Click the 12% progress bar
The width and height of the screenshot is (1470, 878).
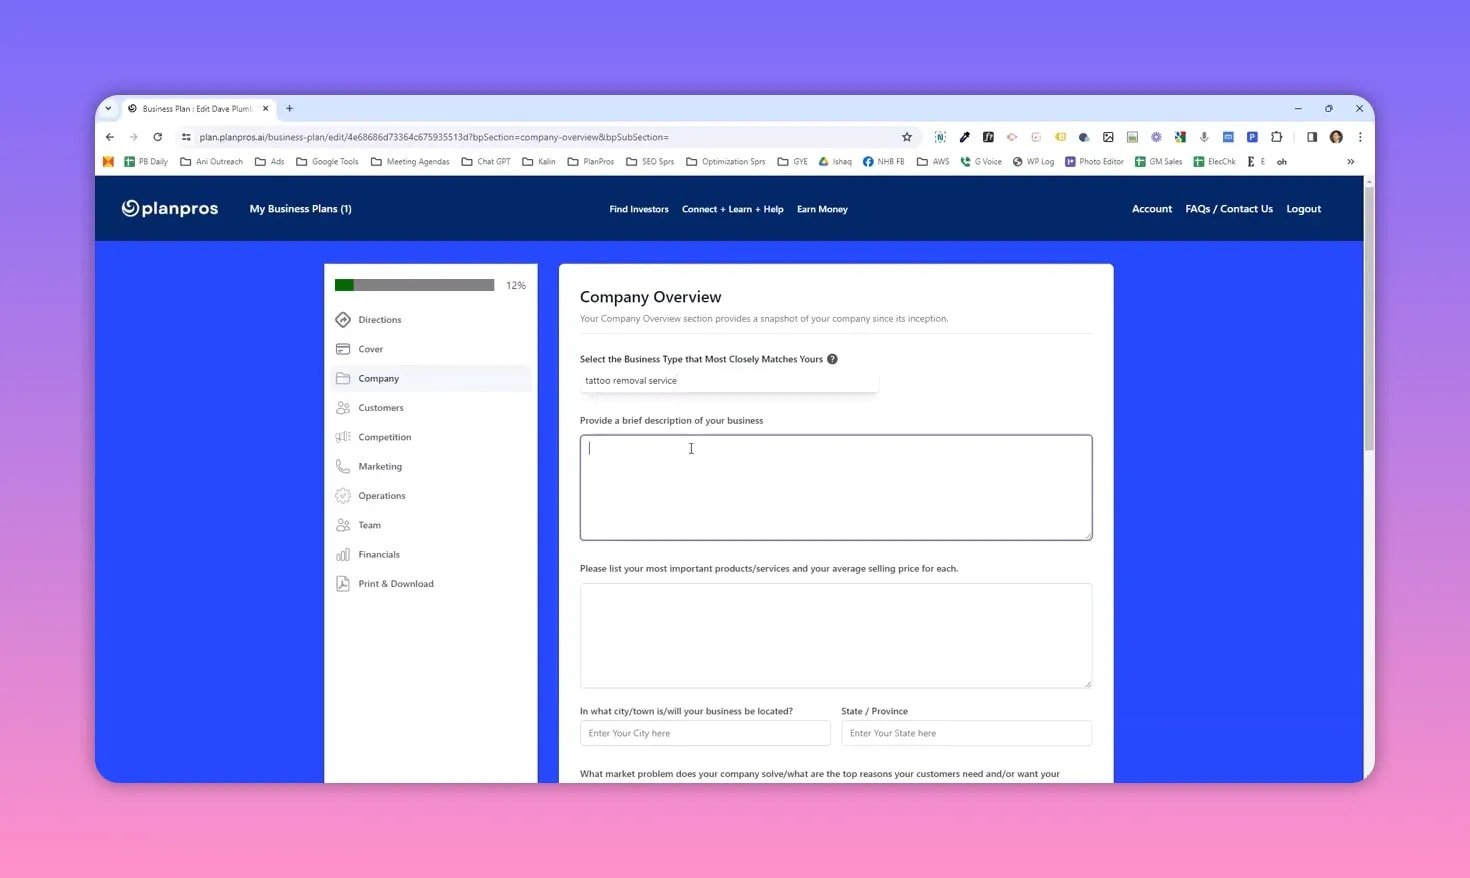click(415, 284)
